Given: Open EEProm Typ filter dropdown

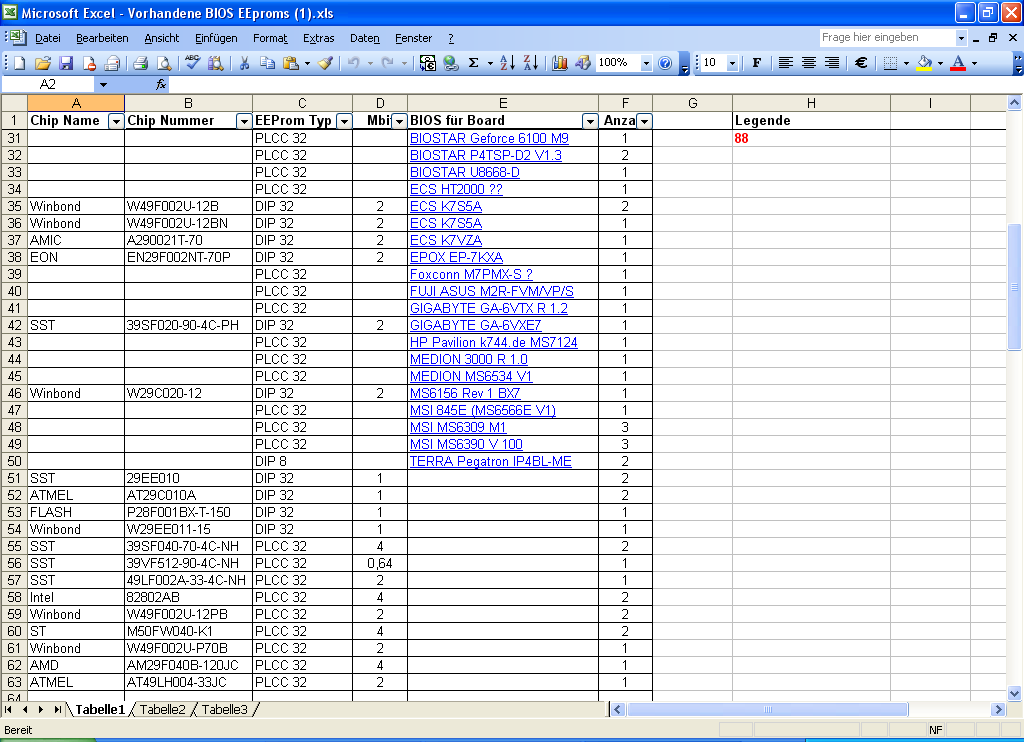Looking at the screenshot, I should coord(344,121).
